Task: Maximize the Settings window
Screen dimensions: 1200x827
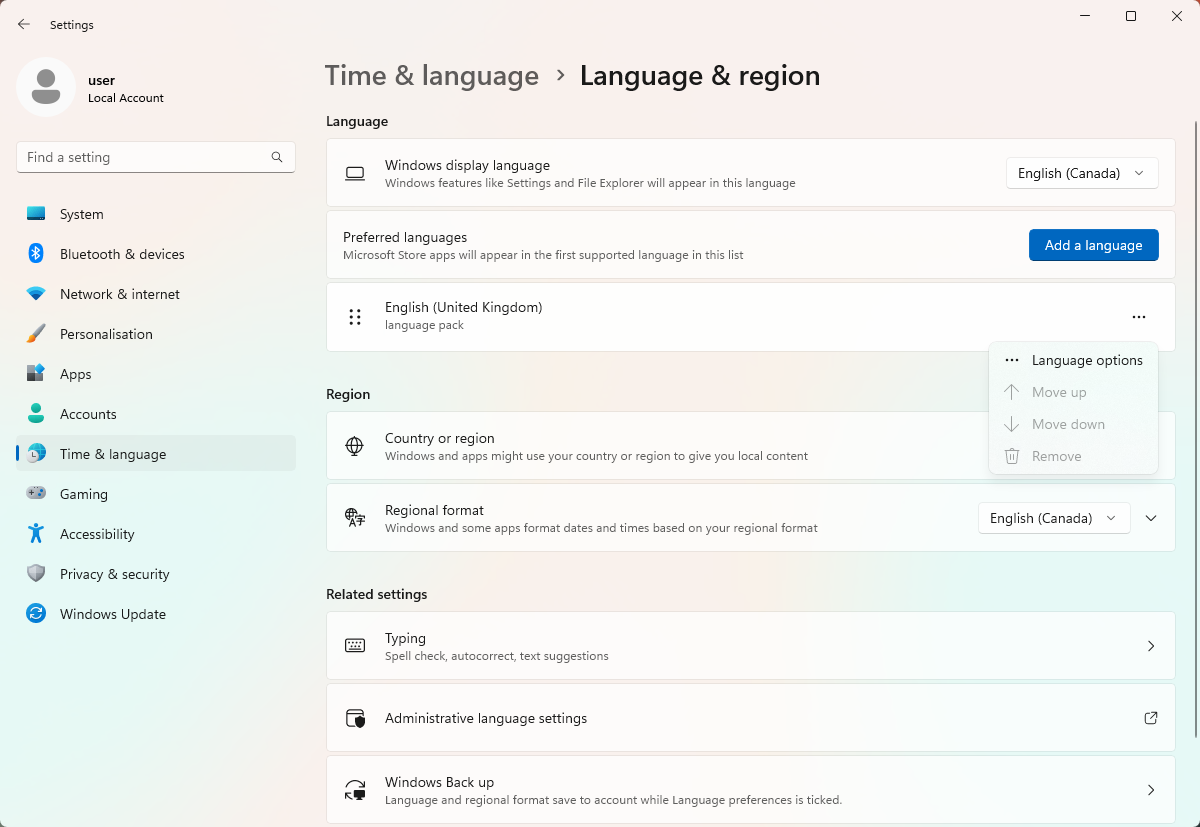Action: pyautogui.click(x=1131, y=16)
